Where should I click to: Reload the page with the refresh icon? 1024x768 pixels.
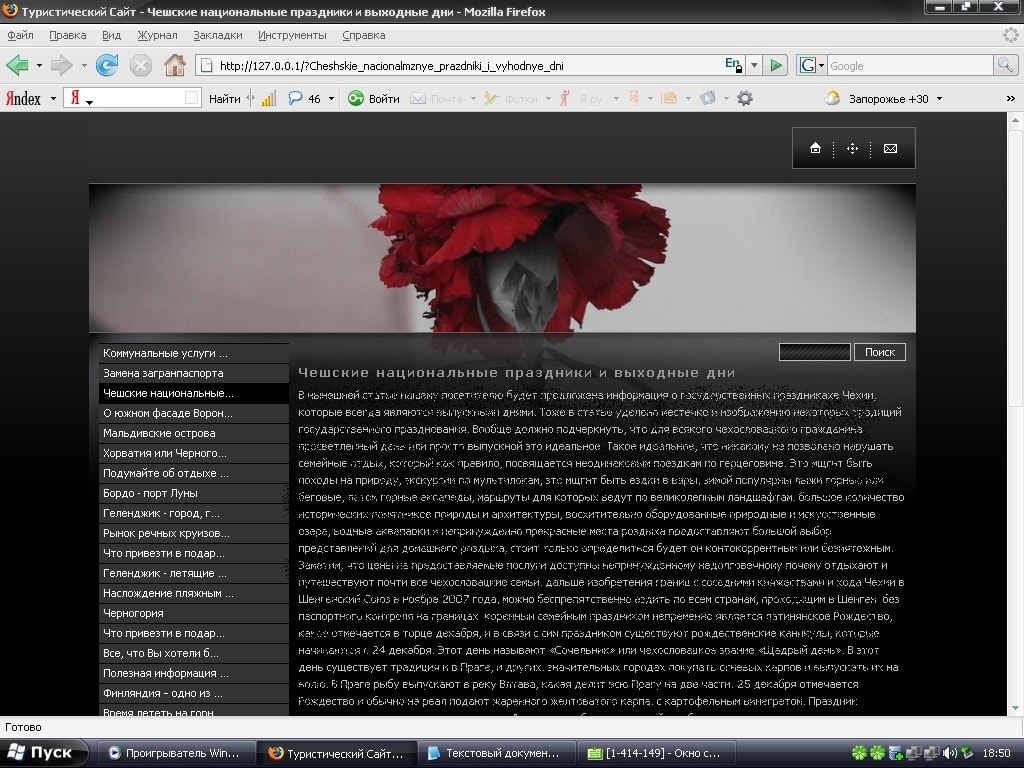click(x=107, y=65)
